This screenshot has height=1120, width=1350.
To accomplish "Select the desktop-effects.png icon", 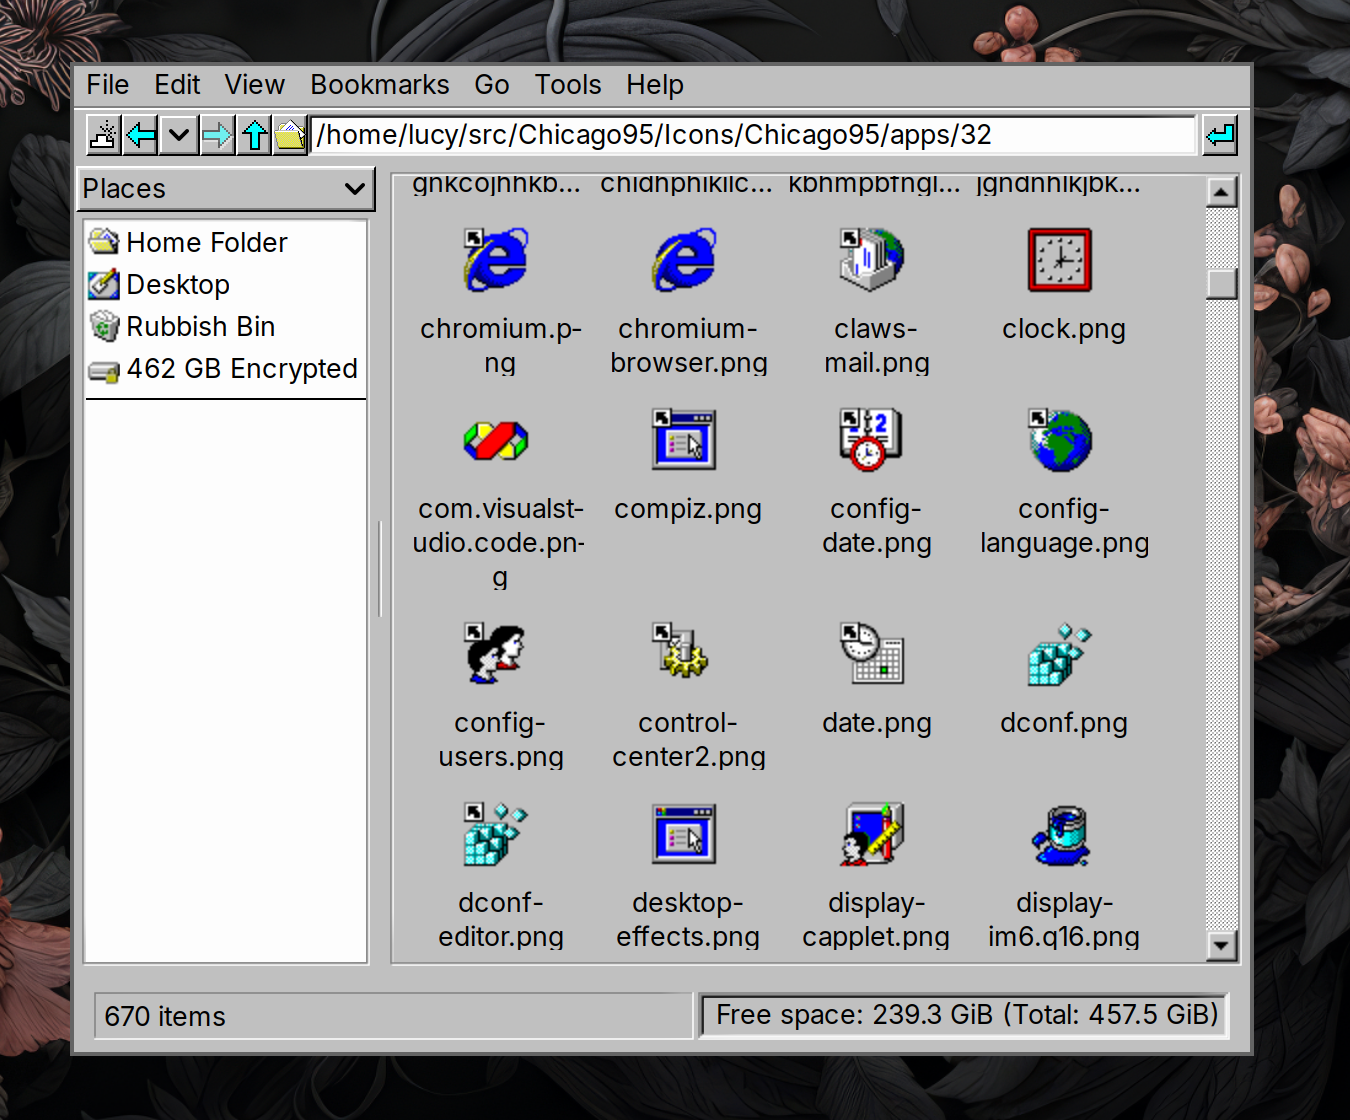I will tap(684, 834).
